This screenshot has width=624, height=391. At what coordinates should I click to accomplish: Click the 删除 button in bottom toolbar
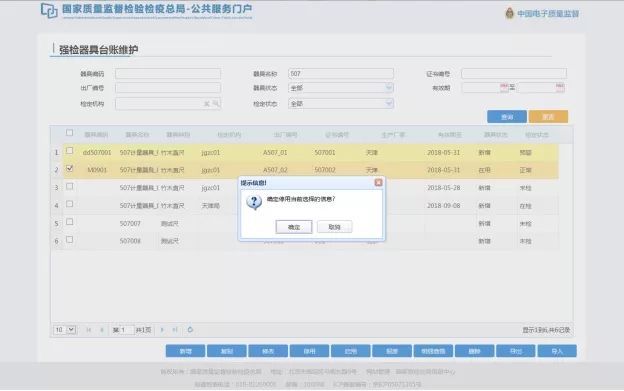[x=474, y=351]
